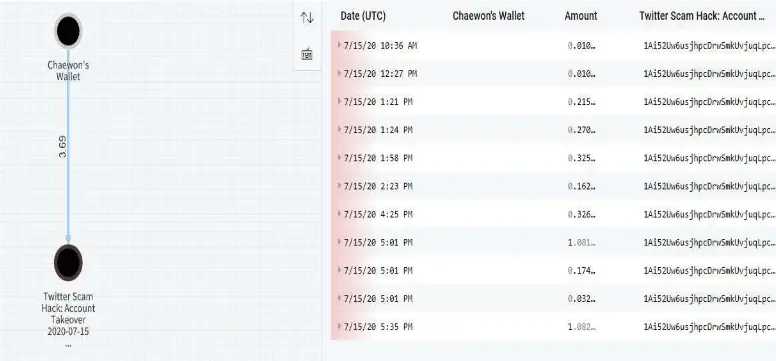Open destination address in the 10:36 AM row
Screen dimensions: 776x361
[708, 46]
